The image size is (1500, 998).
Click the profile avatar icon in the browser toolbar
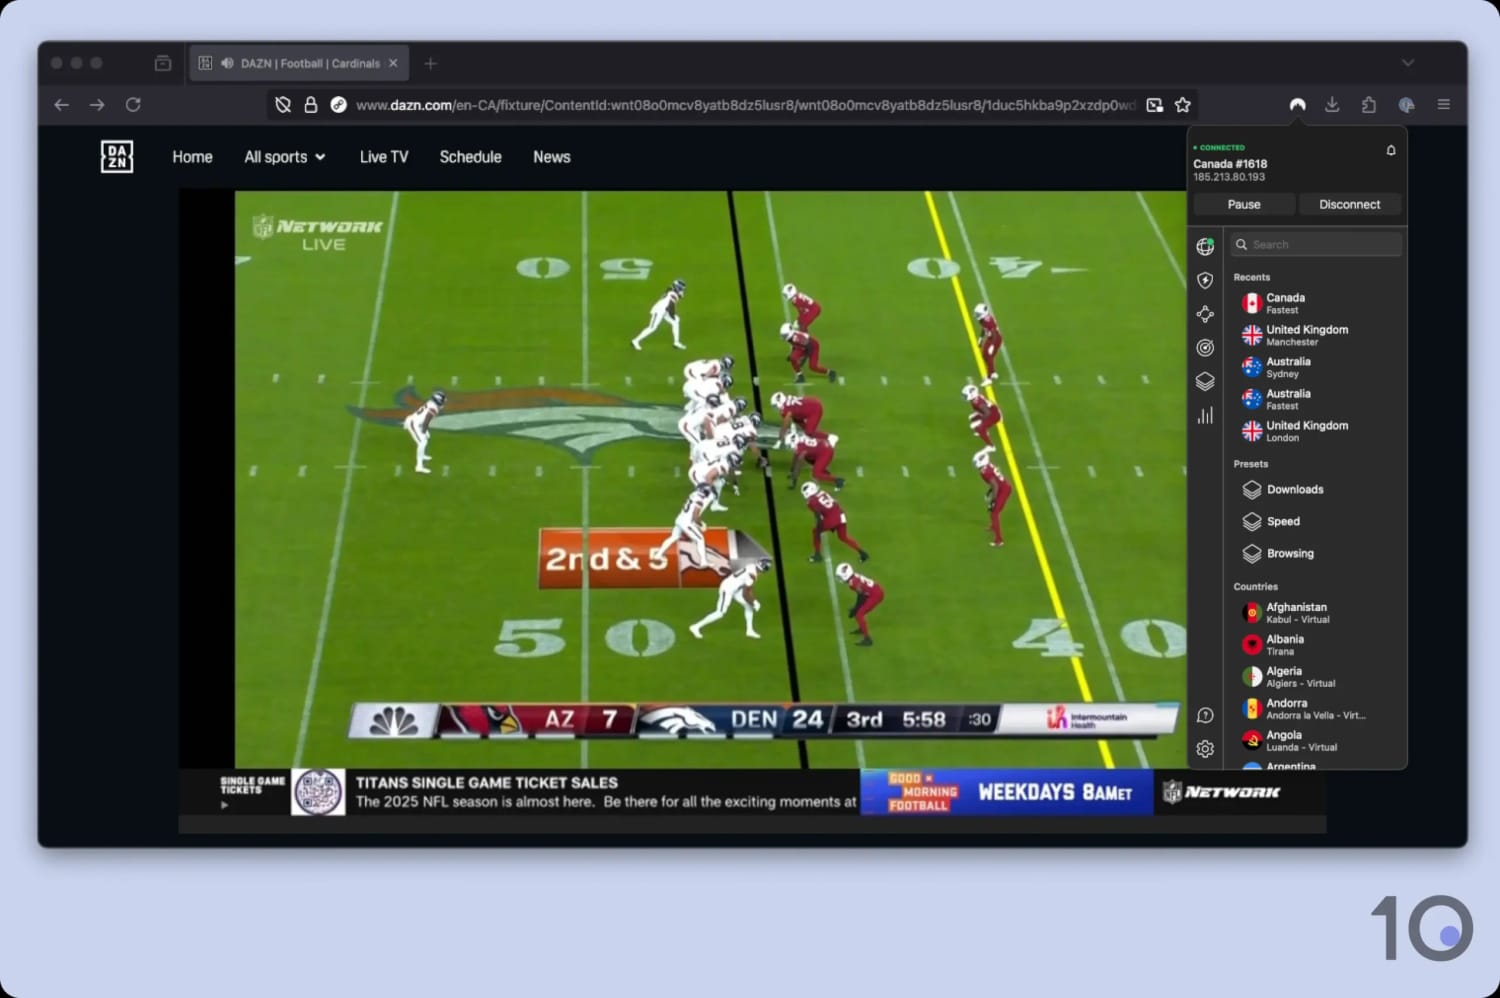coord(1406,104)
